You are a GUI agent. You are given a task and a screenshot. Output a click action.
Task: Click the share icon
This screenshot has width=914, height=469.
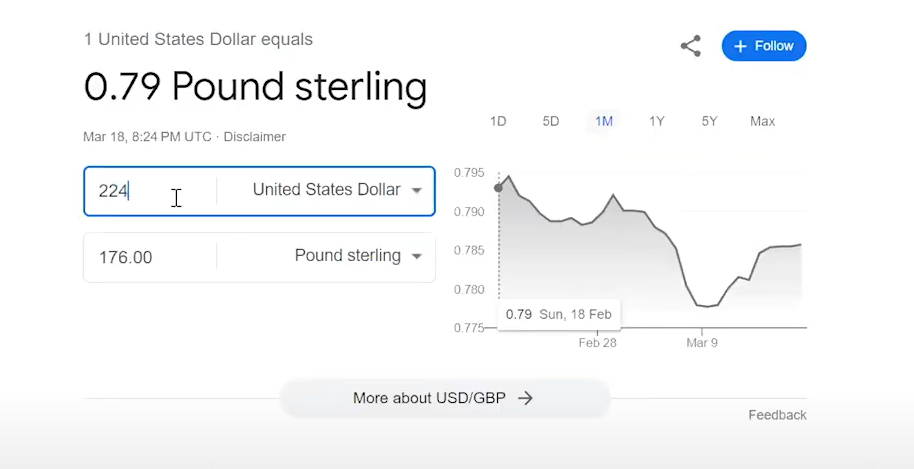[691, 46]
